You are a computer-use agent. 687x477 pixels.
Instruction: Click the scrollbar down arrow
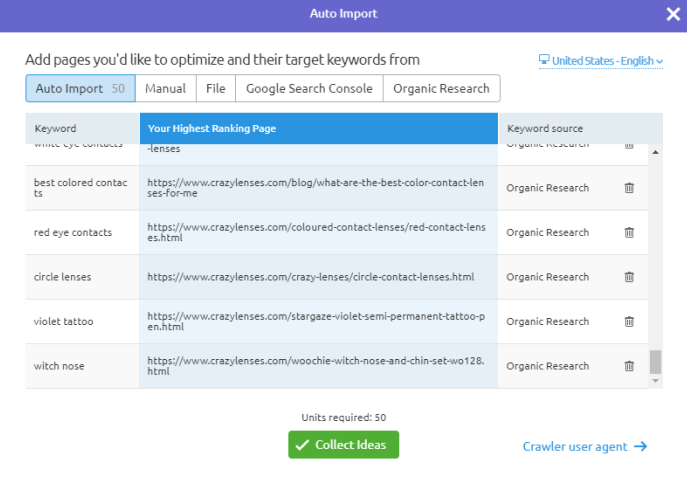[656, 381]
